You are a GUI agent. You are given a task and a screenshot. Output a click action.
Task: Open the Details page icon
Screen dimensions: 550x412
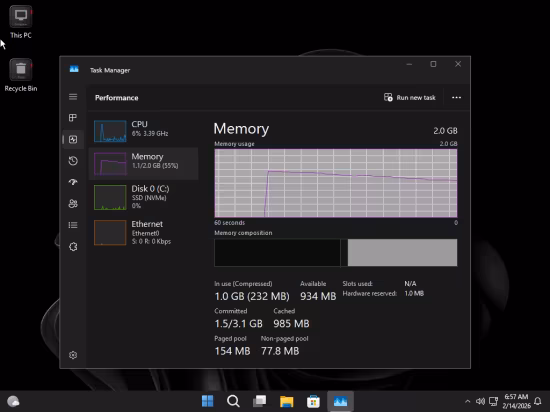(73, 225)
